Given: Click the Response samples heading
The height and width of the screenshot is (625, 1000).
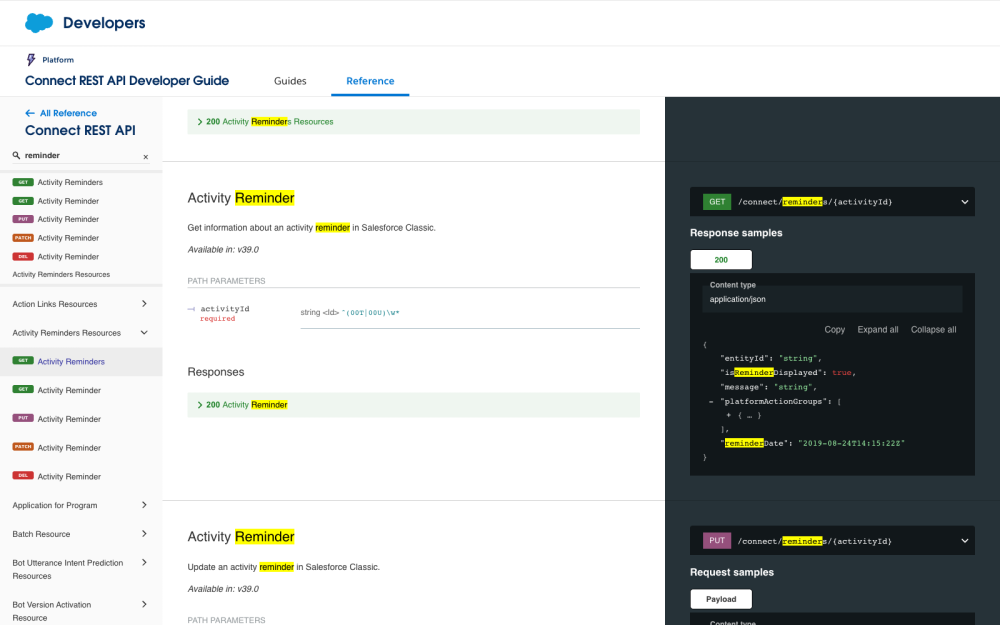Looking at the screenshot, I should click(x=736, y=233).
